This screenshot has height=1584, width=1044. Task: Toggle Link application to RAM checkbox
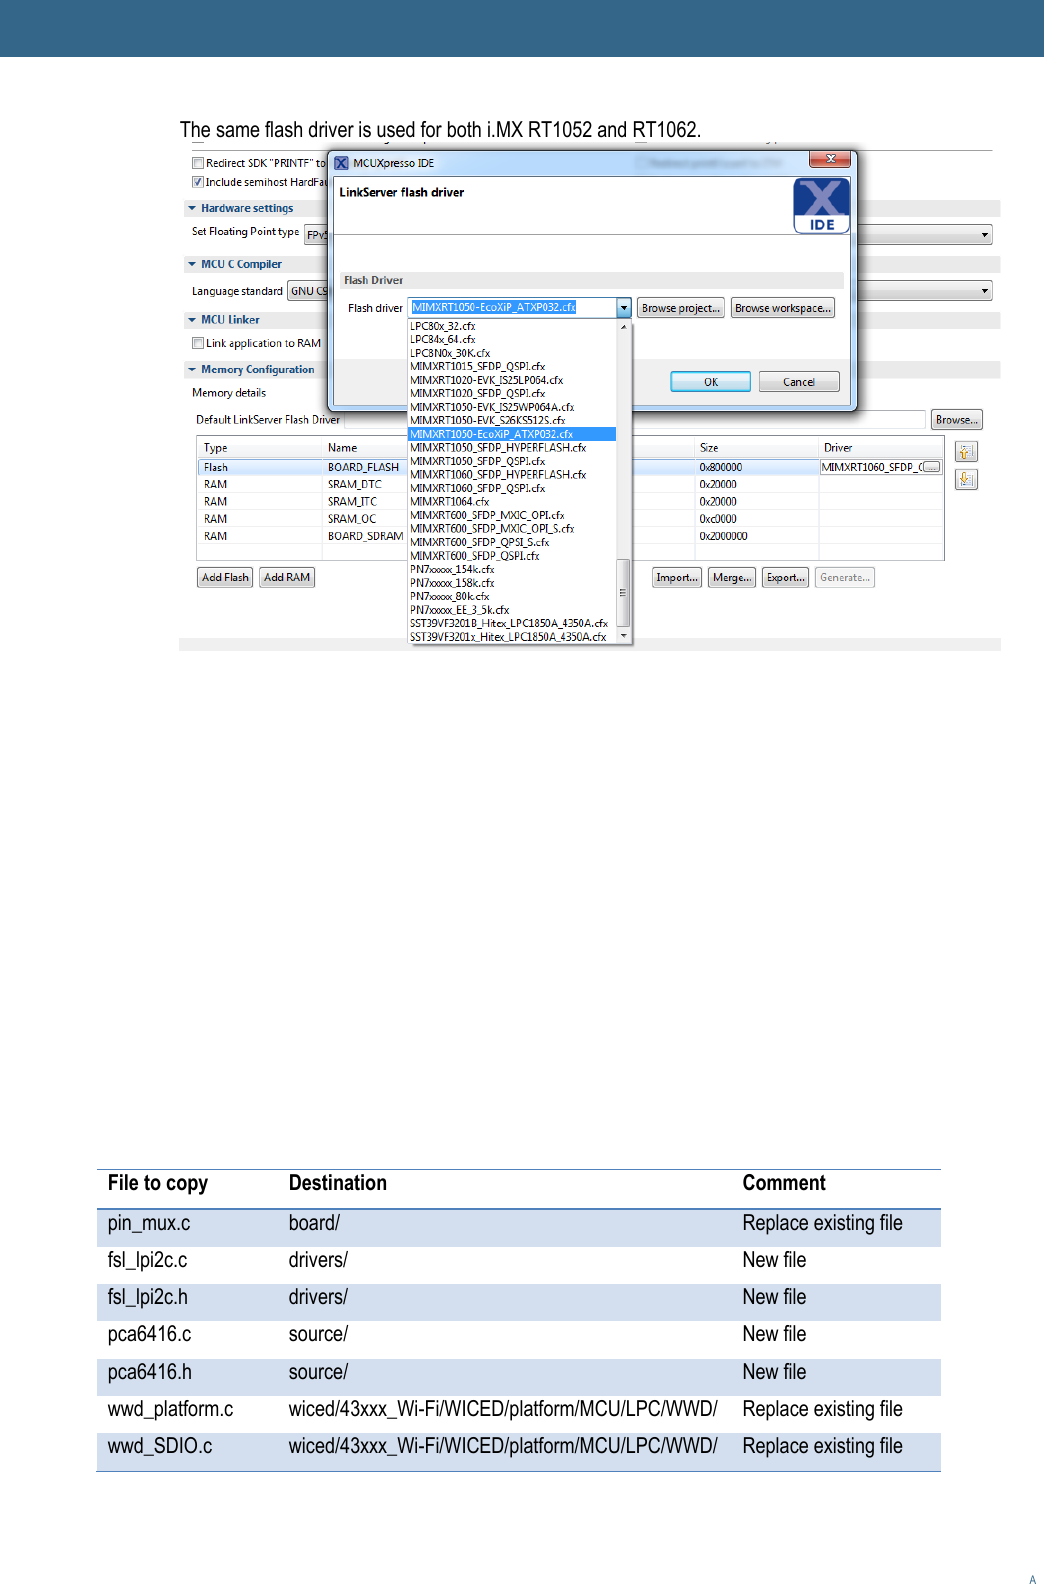198,343
